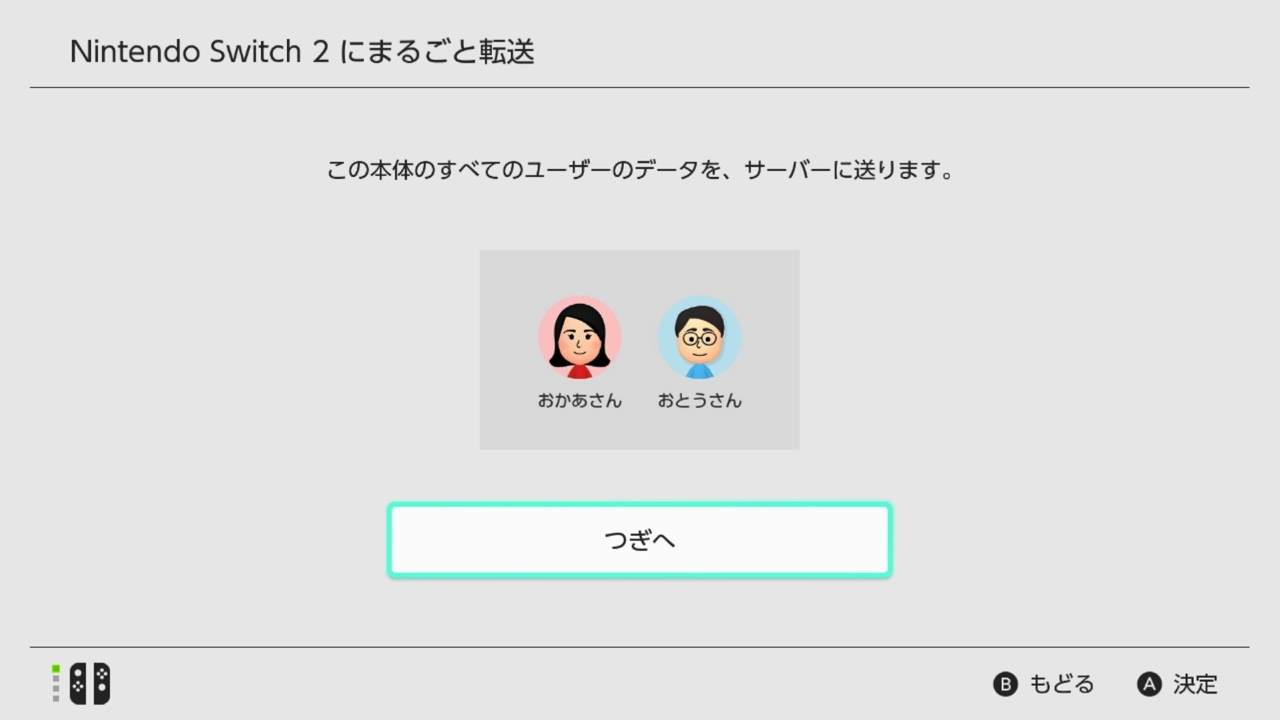Click the left Joy-Con in the controller icon
This screenshot has width=1280, height=720.
(x=79, y=684)
